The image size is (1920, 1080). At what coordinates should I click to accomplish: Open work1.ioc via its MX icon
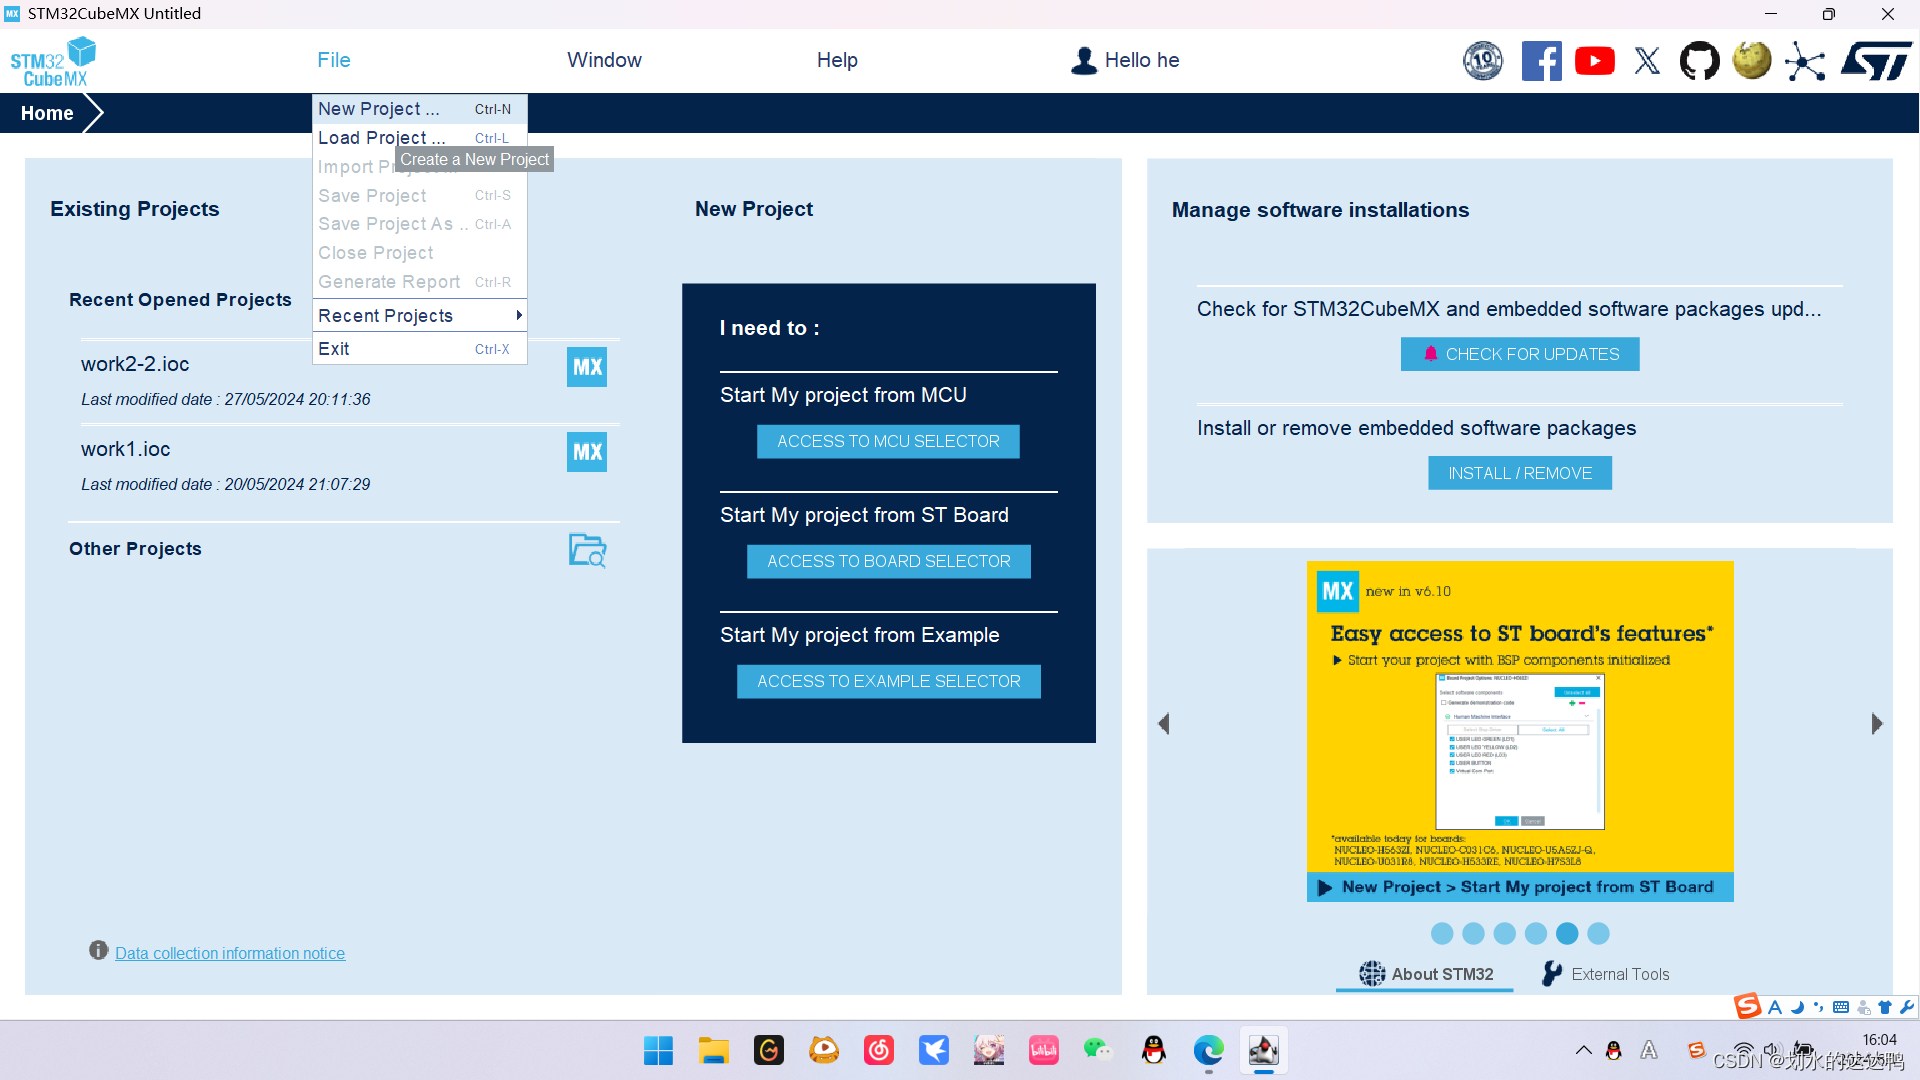click(x=587, y=452)
